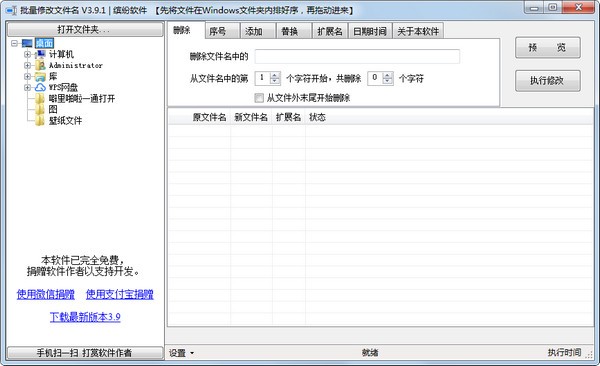This screenshot has width=600, height=366.
Task: Select the 壁纸文件 folder label
Action: [x=65, y=121]
